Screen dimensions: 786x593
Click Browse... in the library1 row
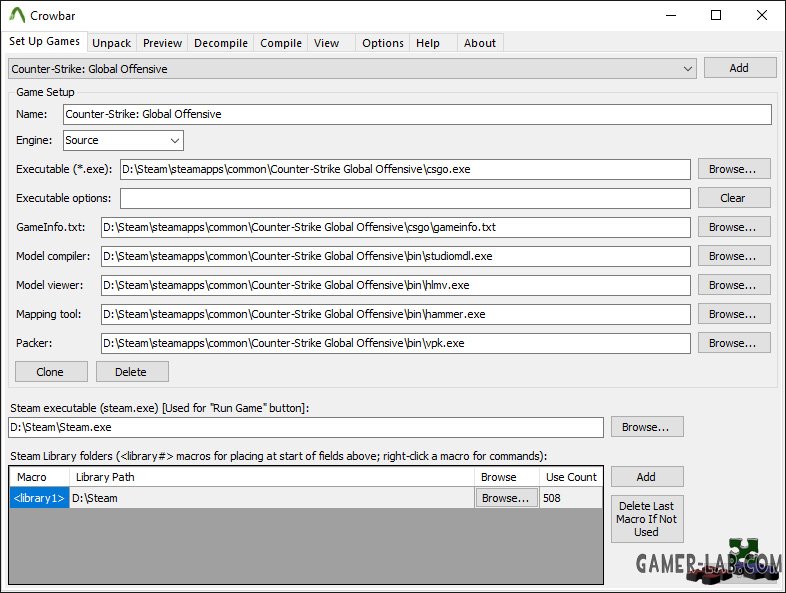[x=506, y=498]
